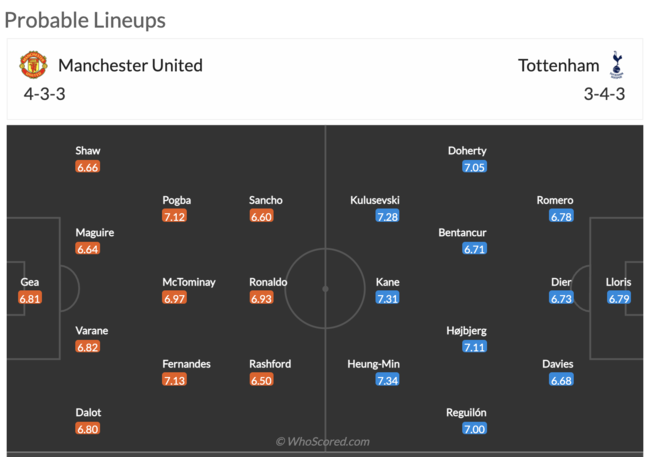
Task: Click Dalot's 6.80 rating badge
Action: point(88,429)
